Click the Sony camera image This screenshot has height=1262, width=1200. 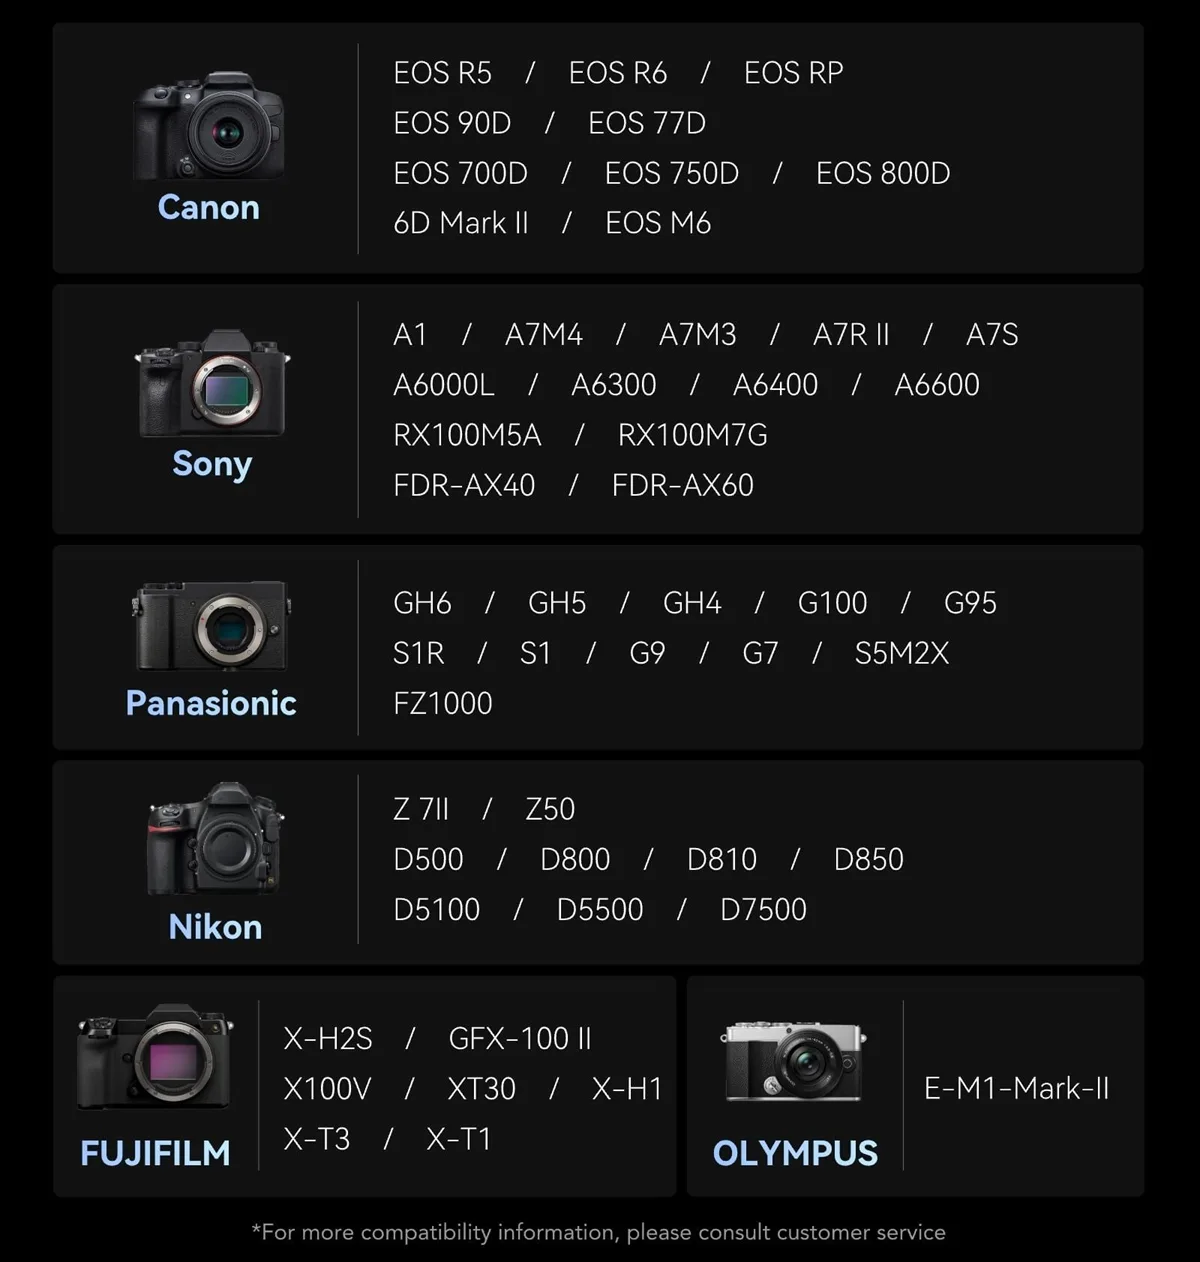tap(212, 386)
